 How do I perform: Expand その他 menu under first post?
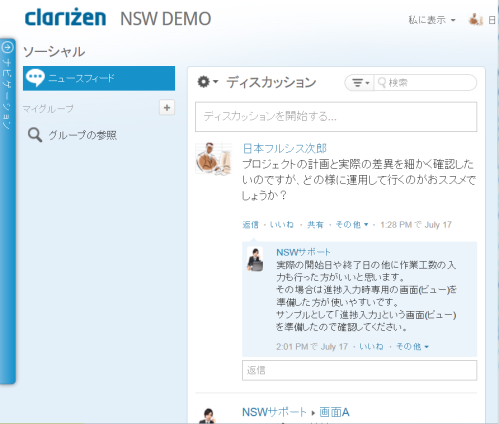tap(352, 225)
